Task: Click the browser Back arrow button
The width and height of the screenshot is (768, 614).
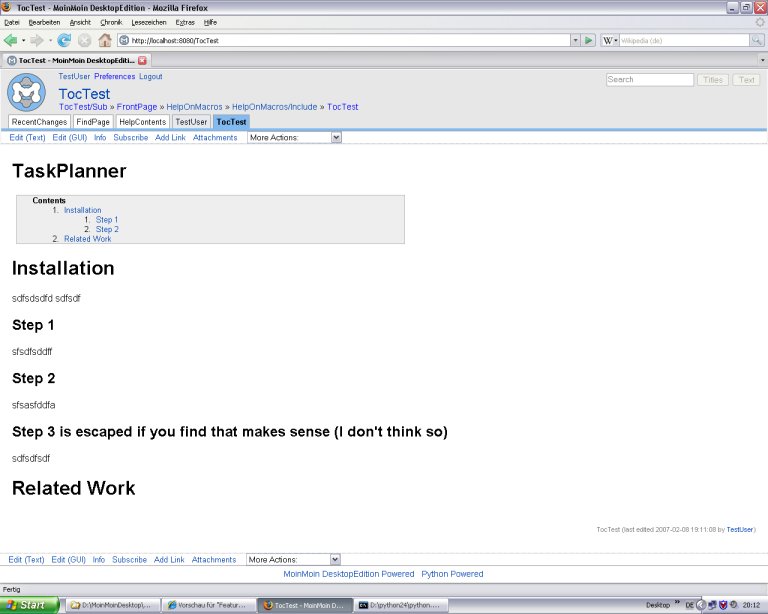Action: [x=11, y=41]
